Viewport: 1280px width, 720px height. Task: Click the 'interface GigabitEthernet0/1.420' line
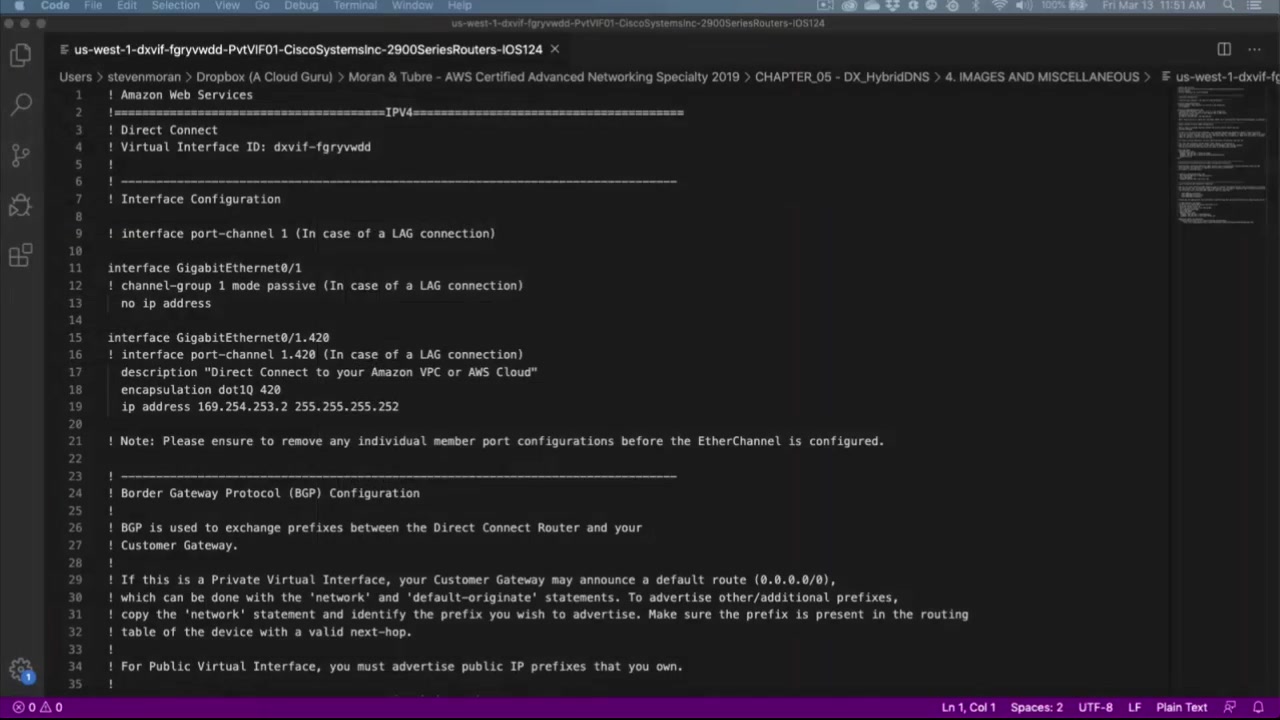coord(218,338)
